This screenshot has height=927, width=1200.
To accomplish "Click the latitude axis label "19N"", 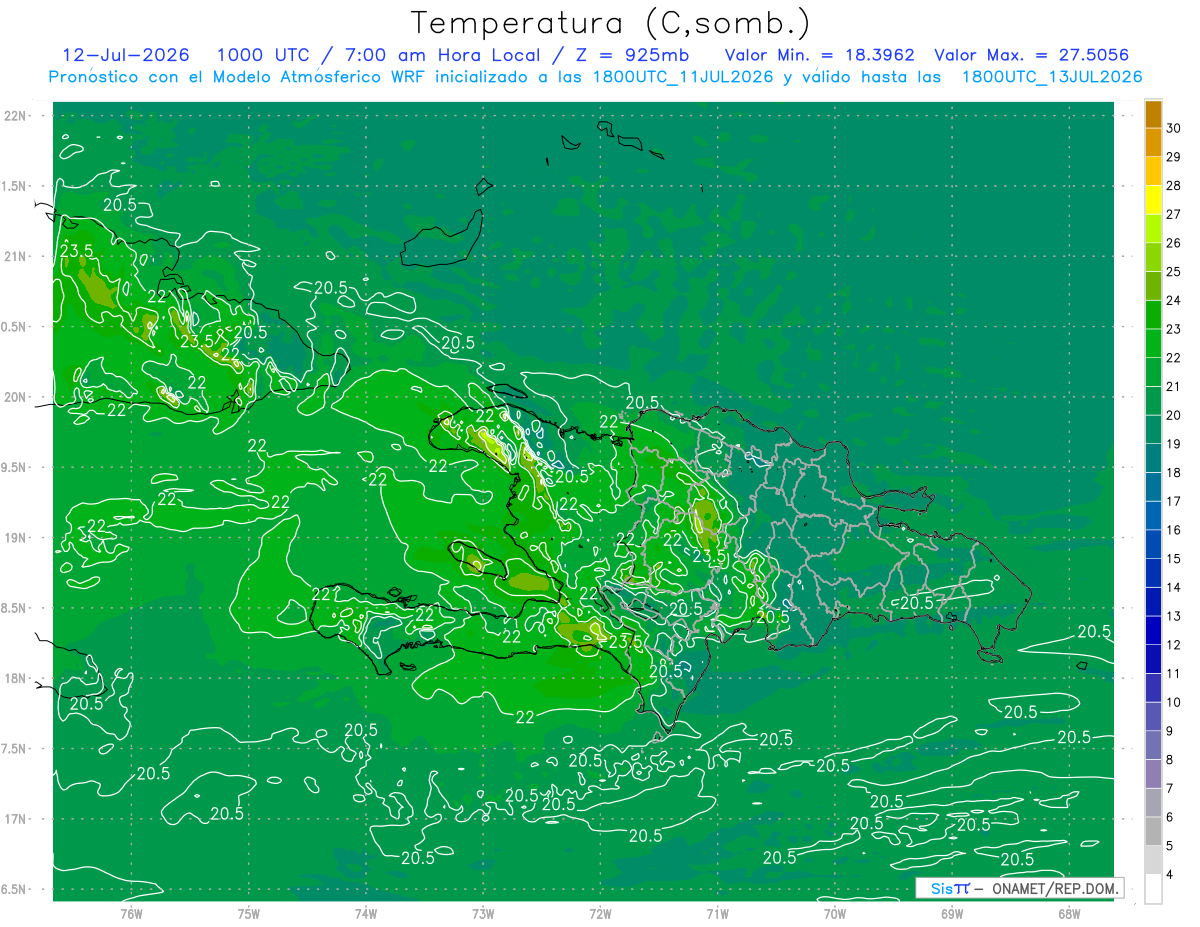I will 16,538.
